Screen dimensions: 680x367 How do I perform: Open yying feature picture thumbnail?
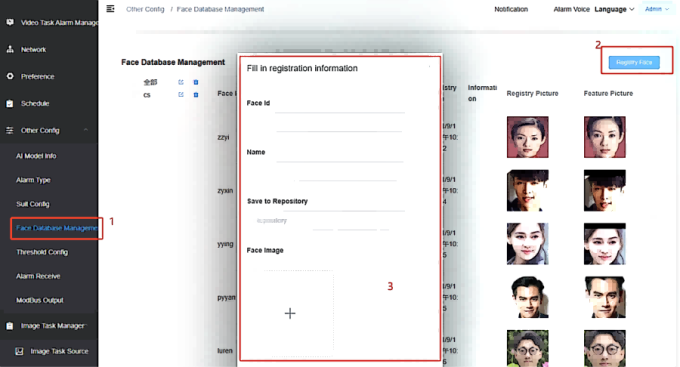[605, 244]
